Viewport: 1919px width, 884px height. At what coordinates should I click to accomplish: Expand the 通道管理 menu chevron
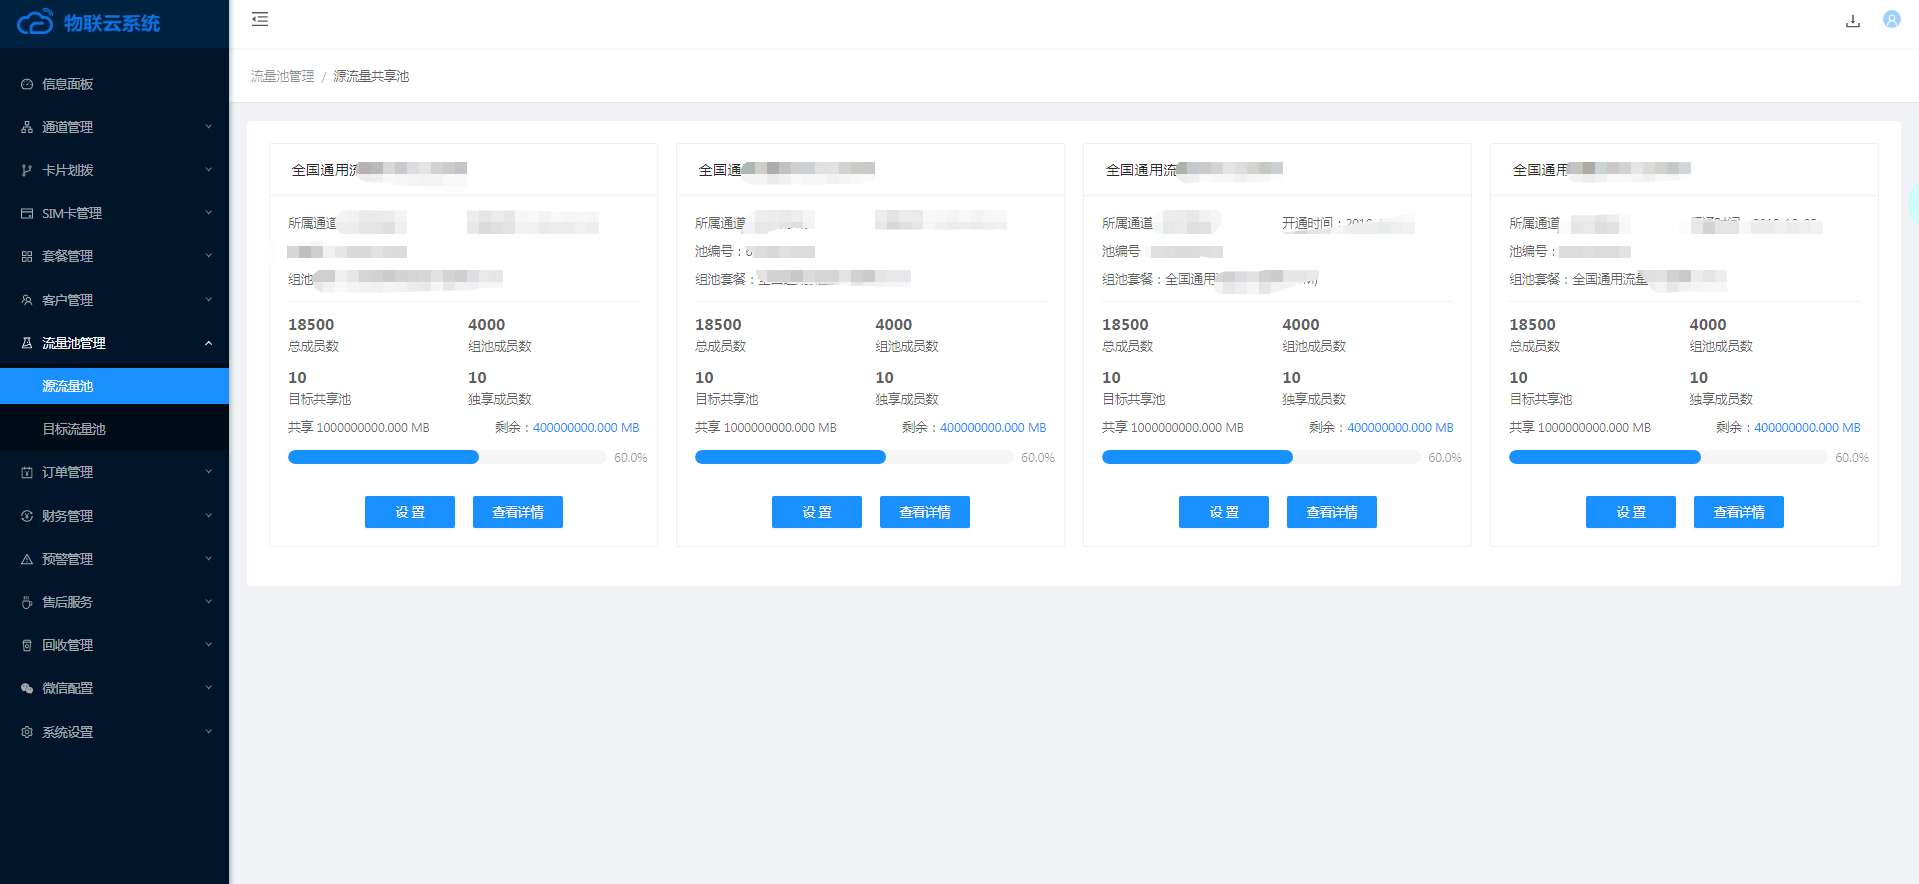coord(209,127)
